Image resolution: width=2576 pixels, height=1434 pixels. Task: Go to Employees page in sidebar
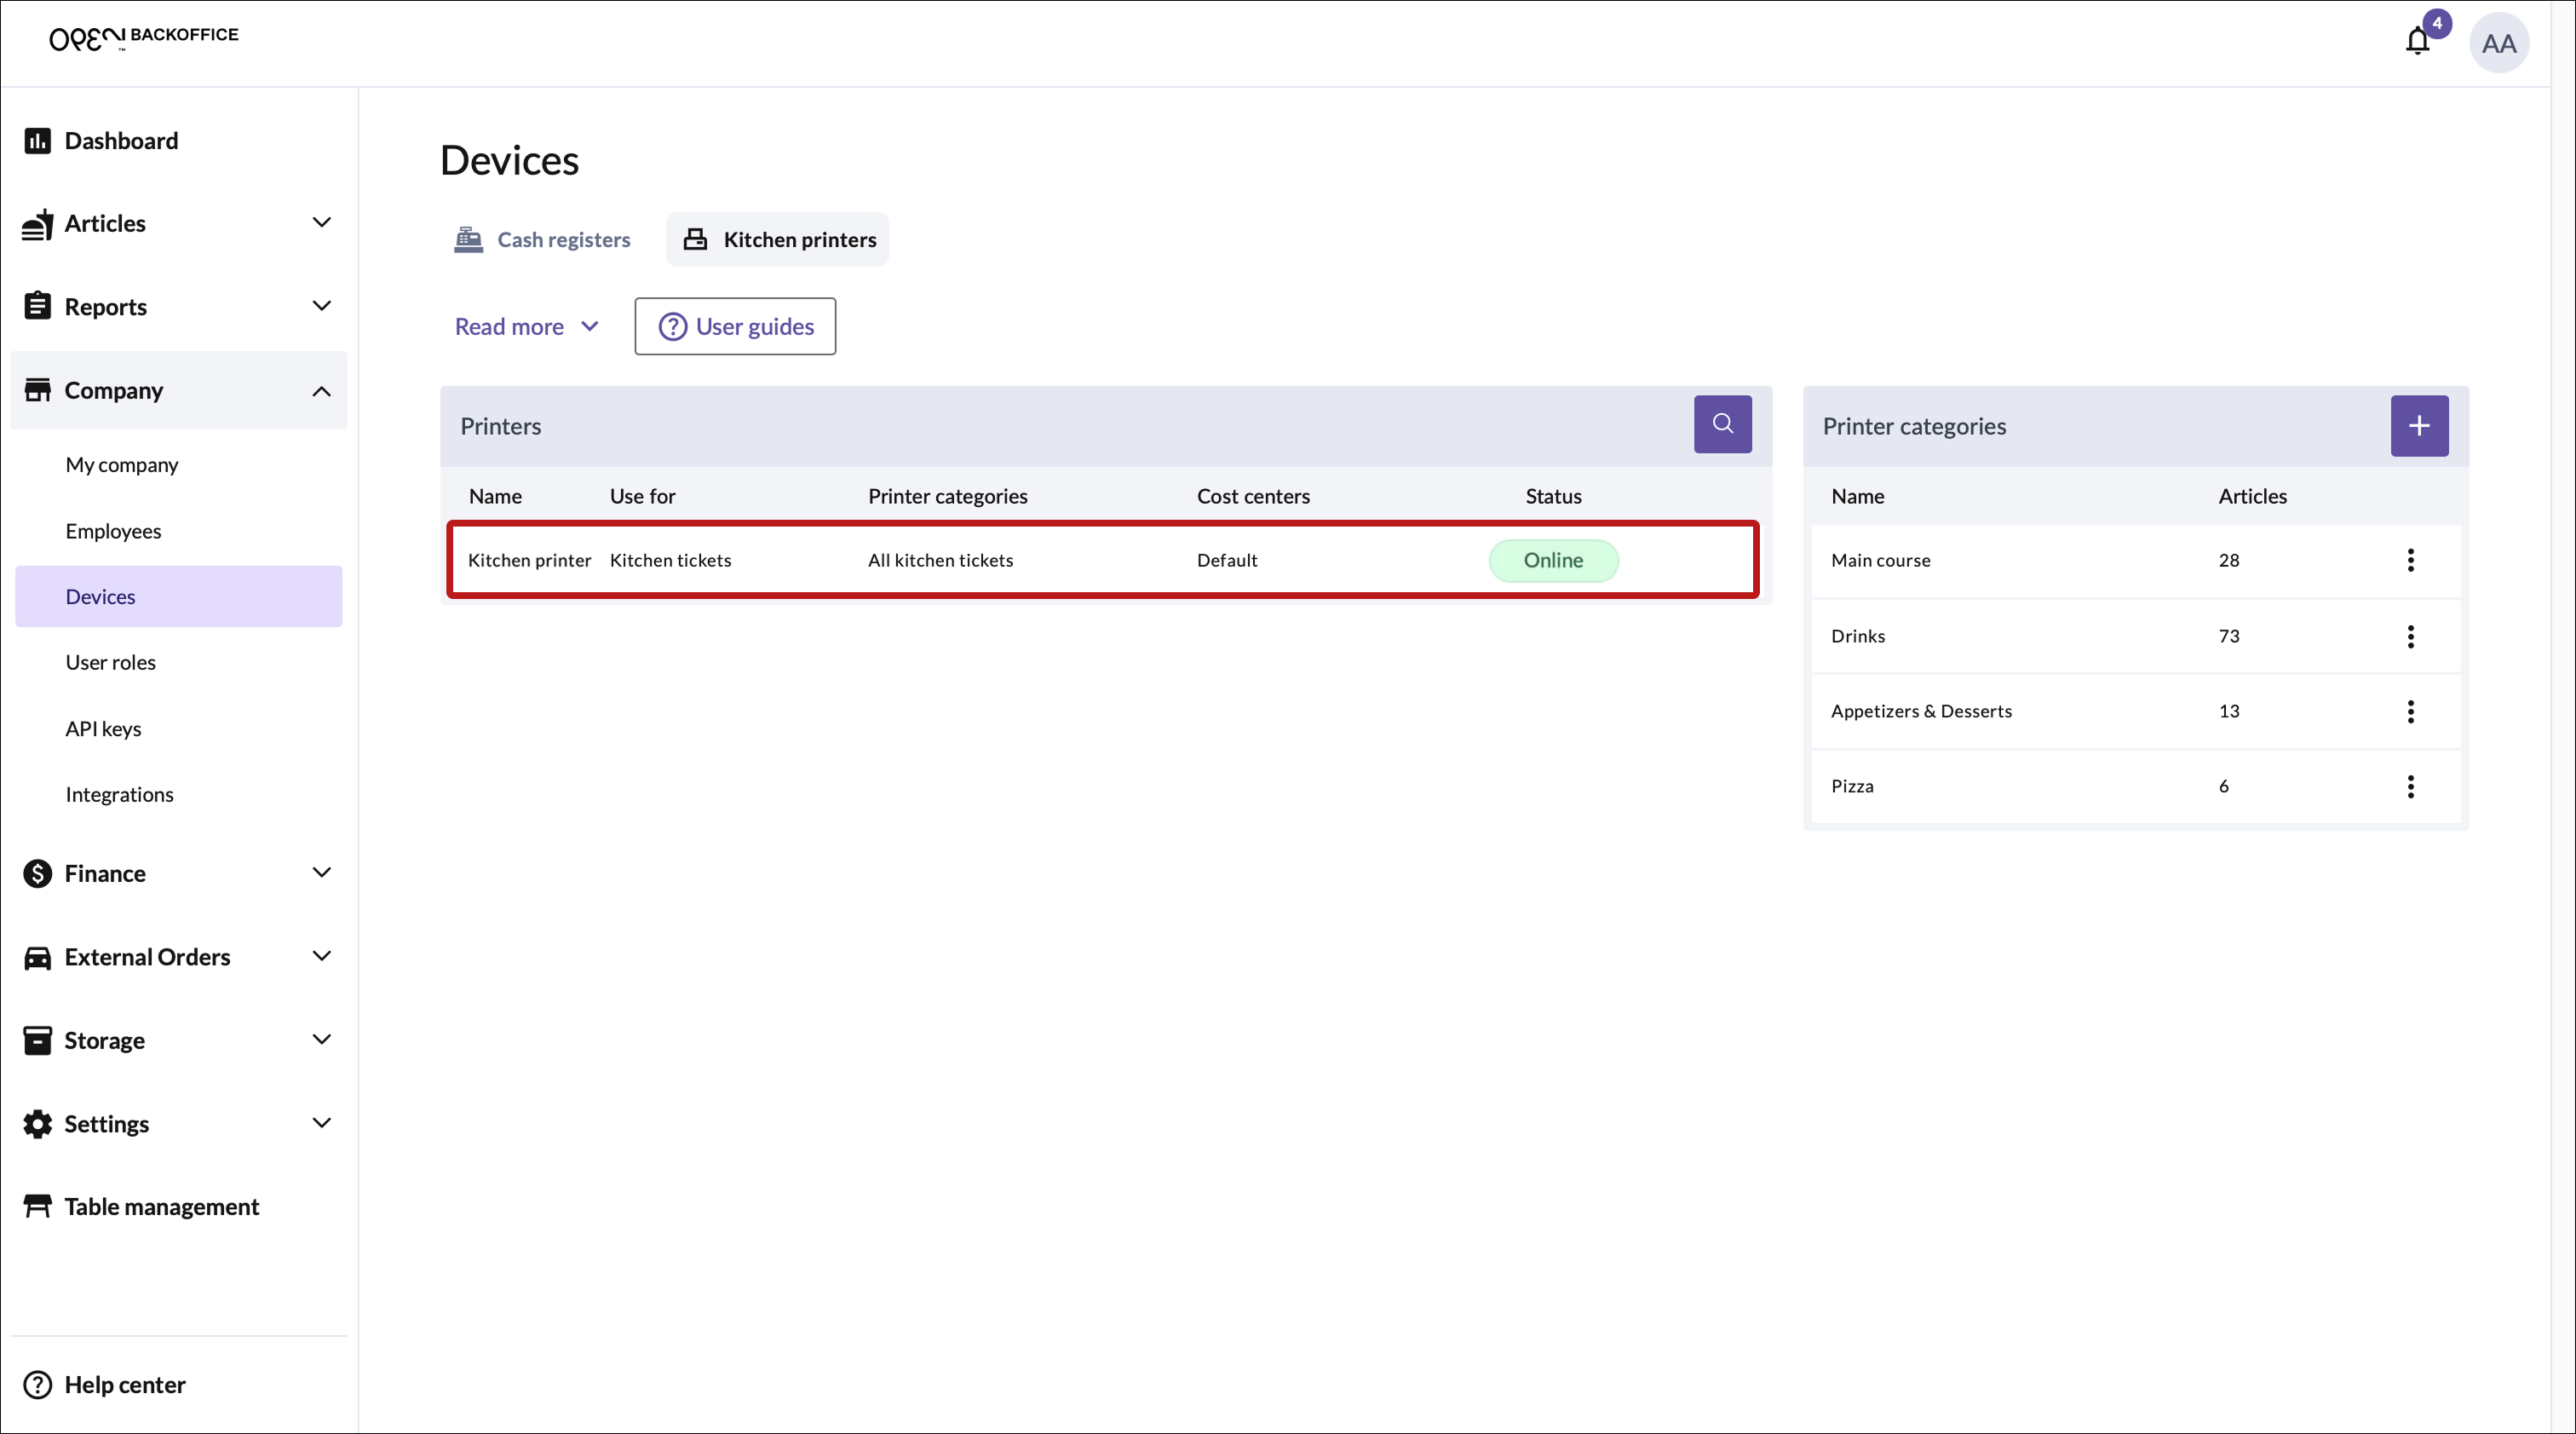coord(113,531)
